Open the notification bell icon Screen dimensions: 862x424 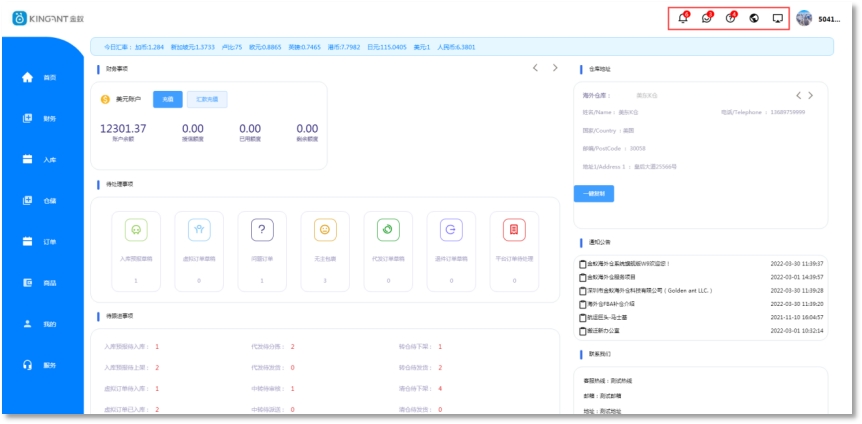coord(684,18)
